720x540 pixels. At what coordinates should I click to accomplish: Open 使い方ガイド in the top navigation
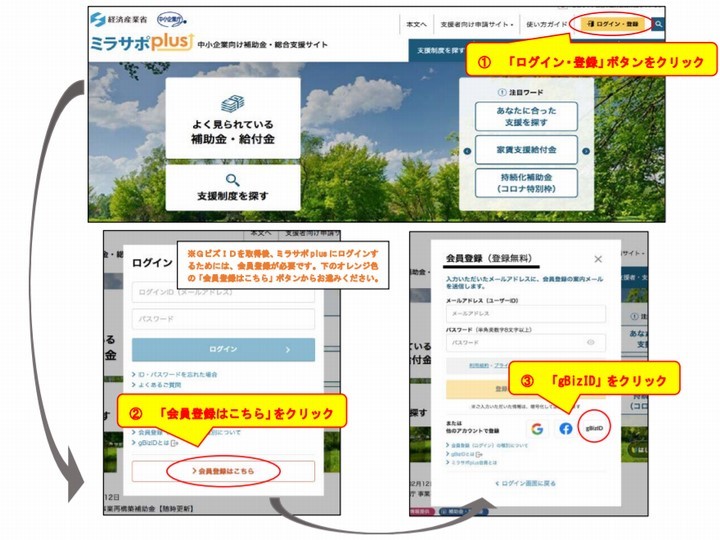tap(546, 24)
